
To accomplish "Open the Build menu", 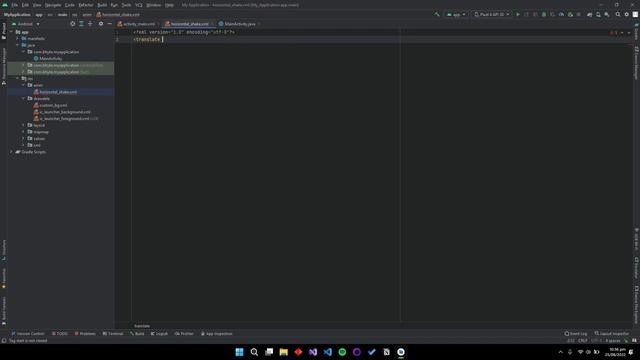I will pyautogui.click(x=102, y=5).
